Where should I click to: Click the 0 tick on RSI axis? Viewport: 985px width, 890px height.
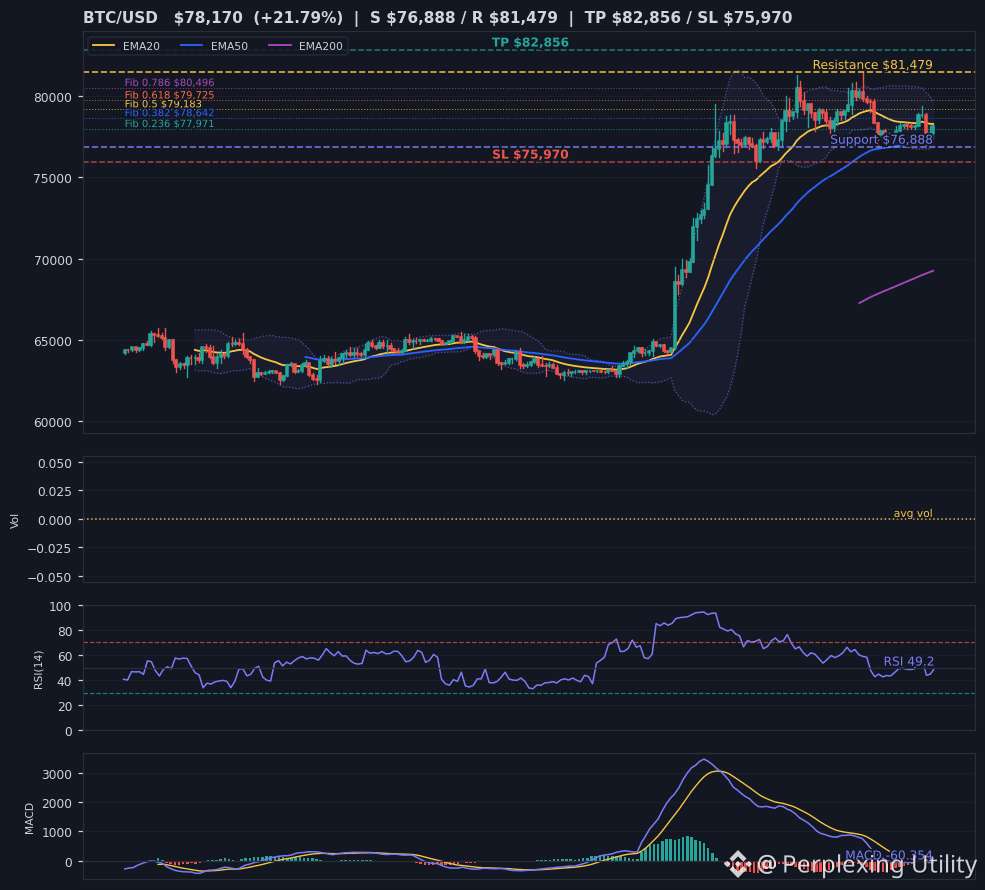pos(68,732)
